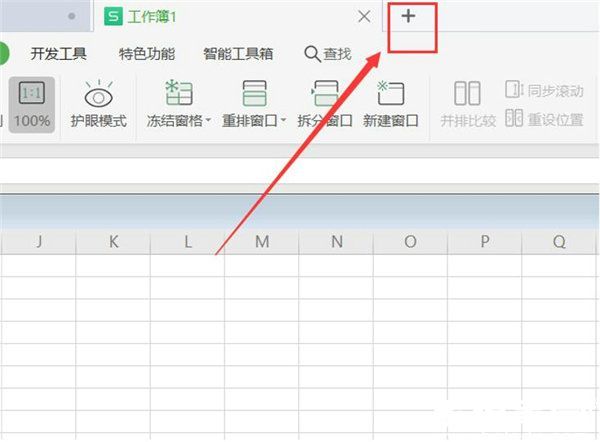Click the Reset Position button (重设位置)
Image resolution: width=600 pixels, height=442 pixels.
(x=544, y=119)
